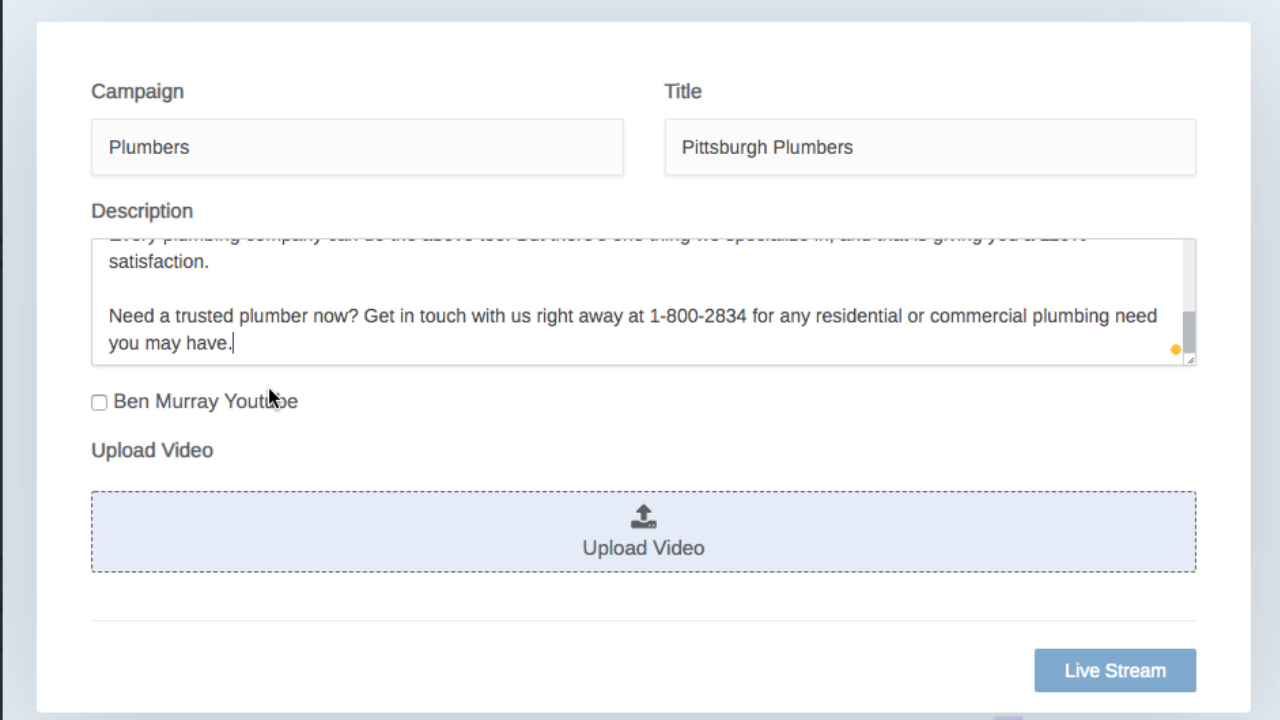Place cursor on phone number 1-800-2834
The width and height of the screenshot is (1280, 720).
coord(698,316)
